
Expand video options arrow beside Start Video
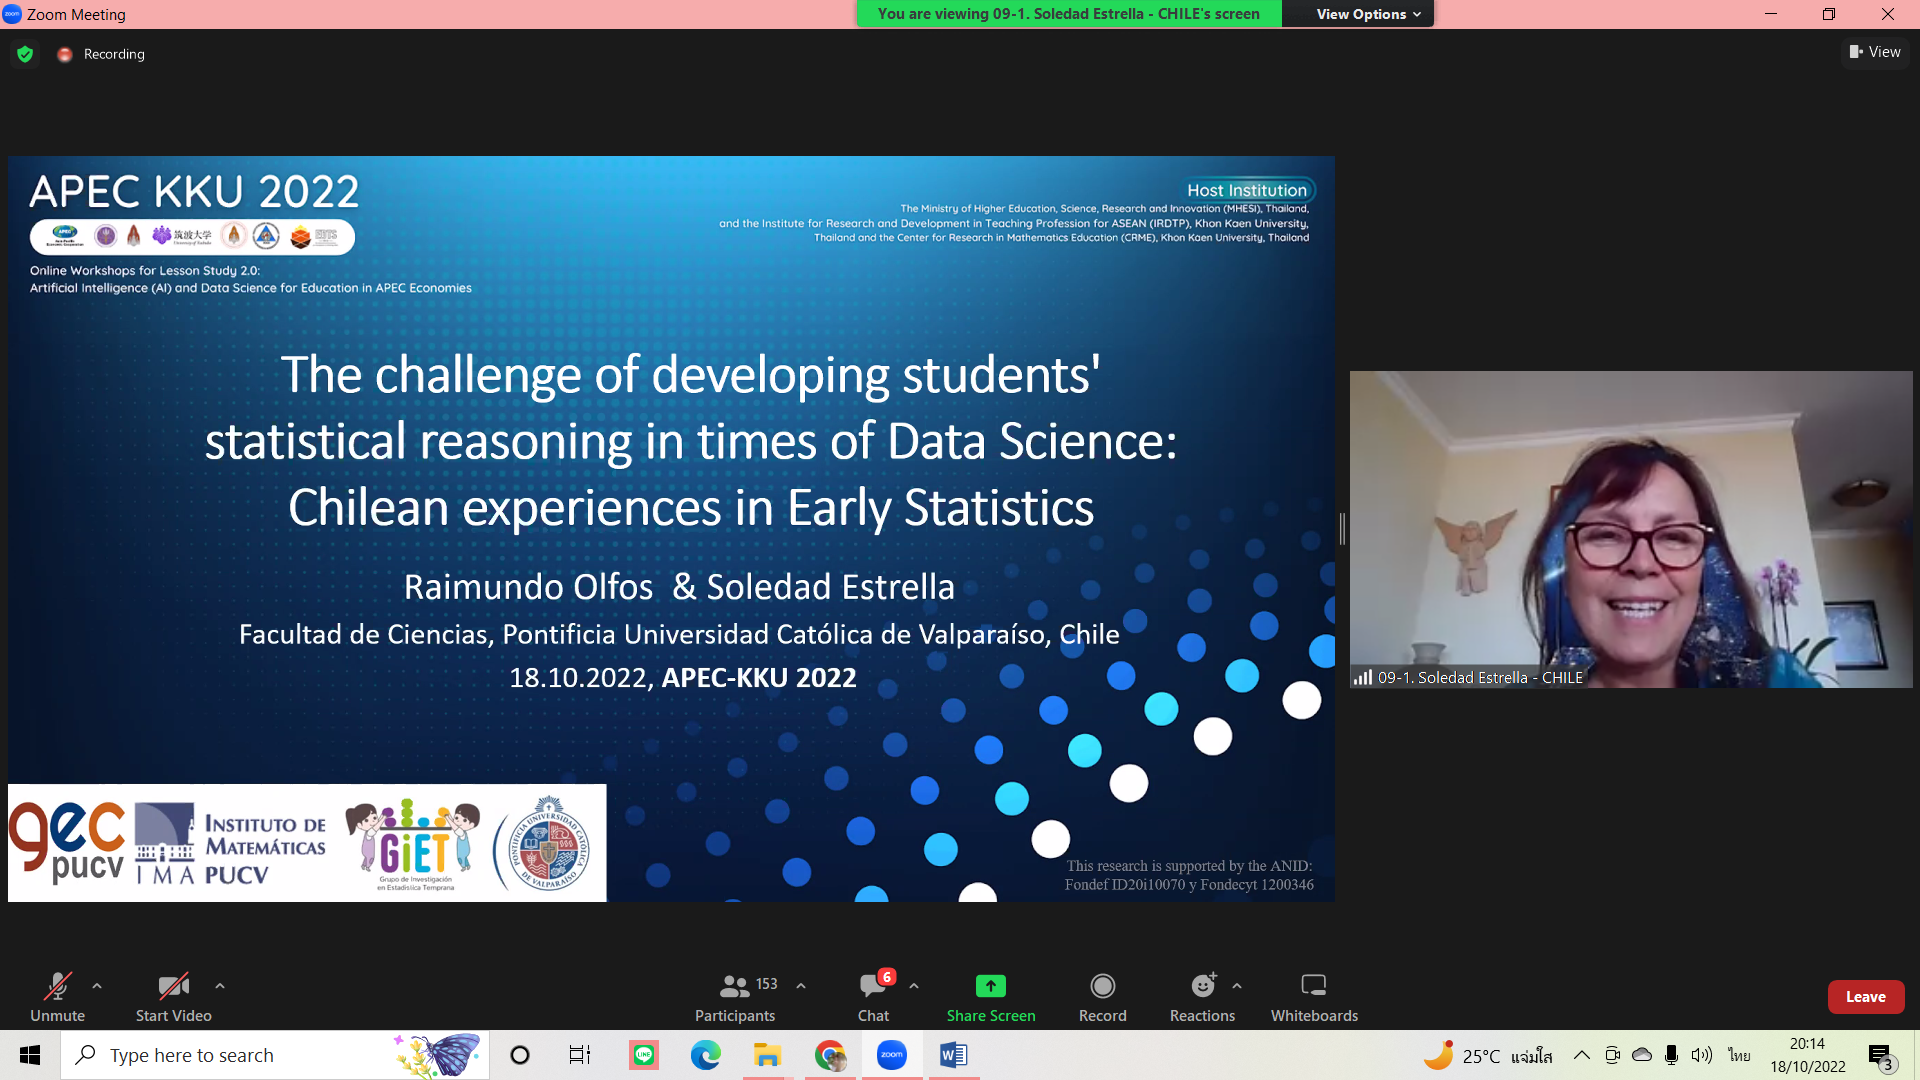coord(220,986)
